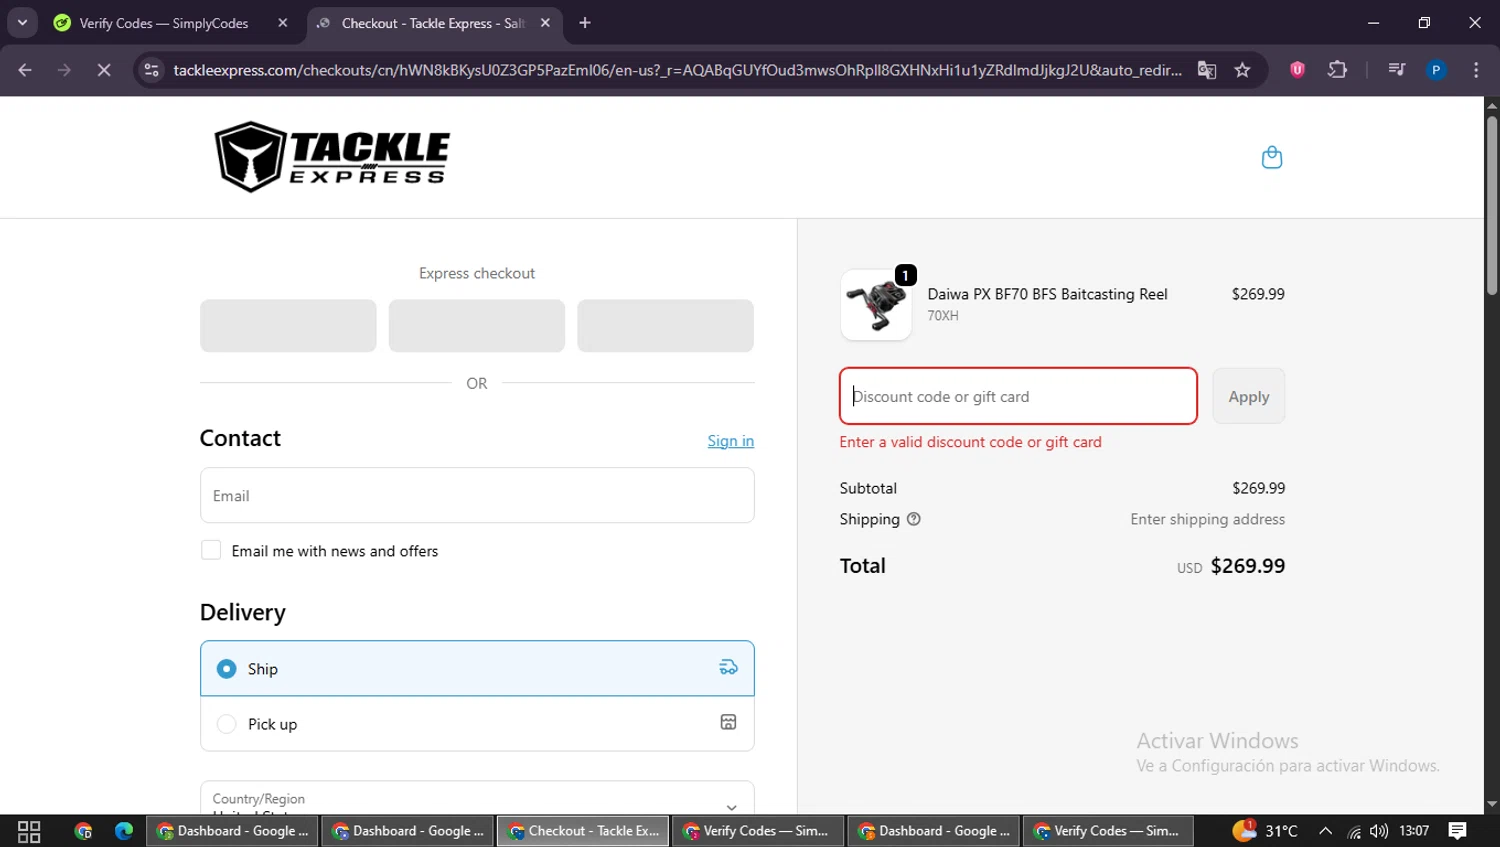Click the middle express checkout button placeholder

click(477, 326)
